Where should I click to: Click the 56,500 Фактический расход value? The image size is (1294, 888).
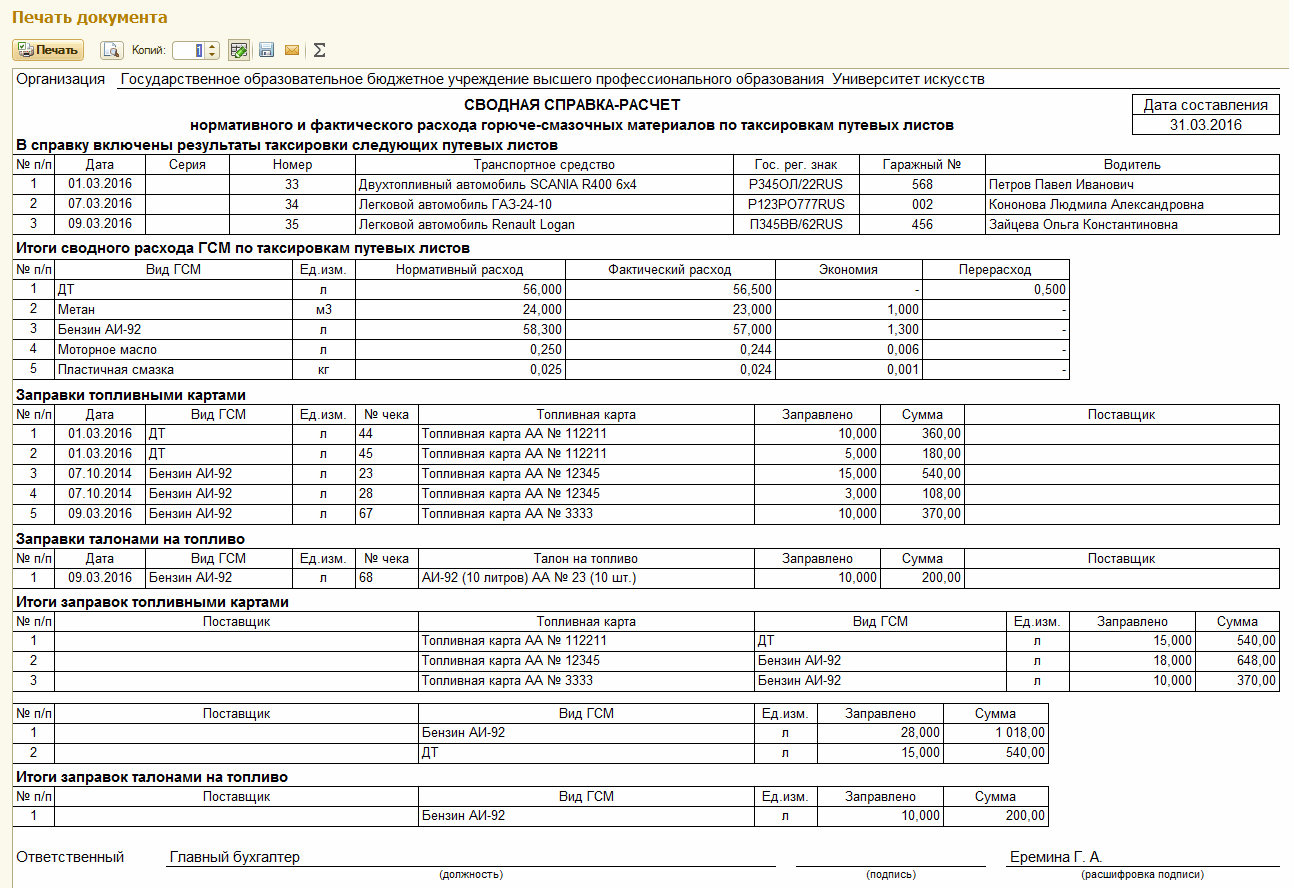click(x=670, y=290)
